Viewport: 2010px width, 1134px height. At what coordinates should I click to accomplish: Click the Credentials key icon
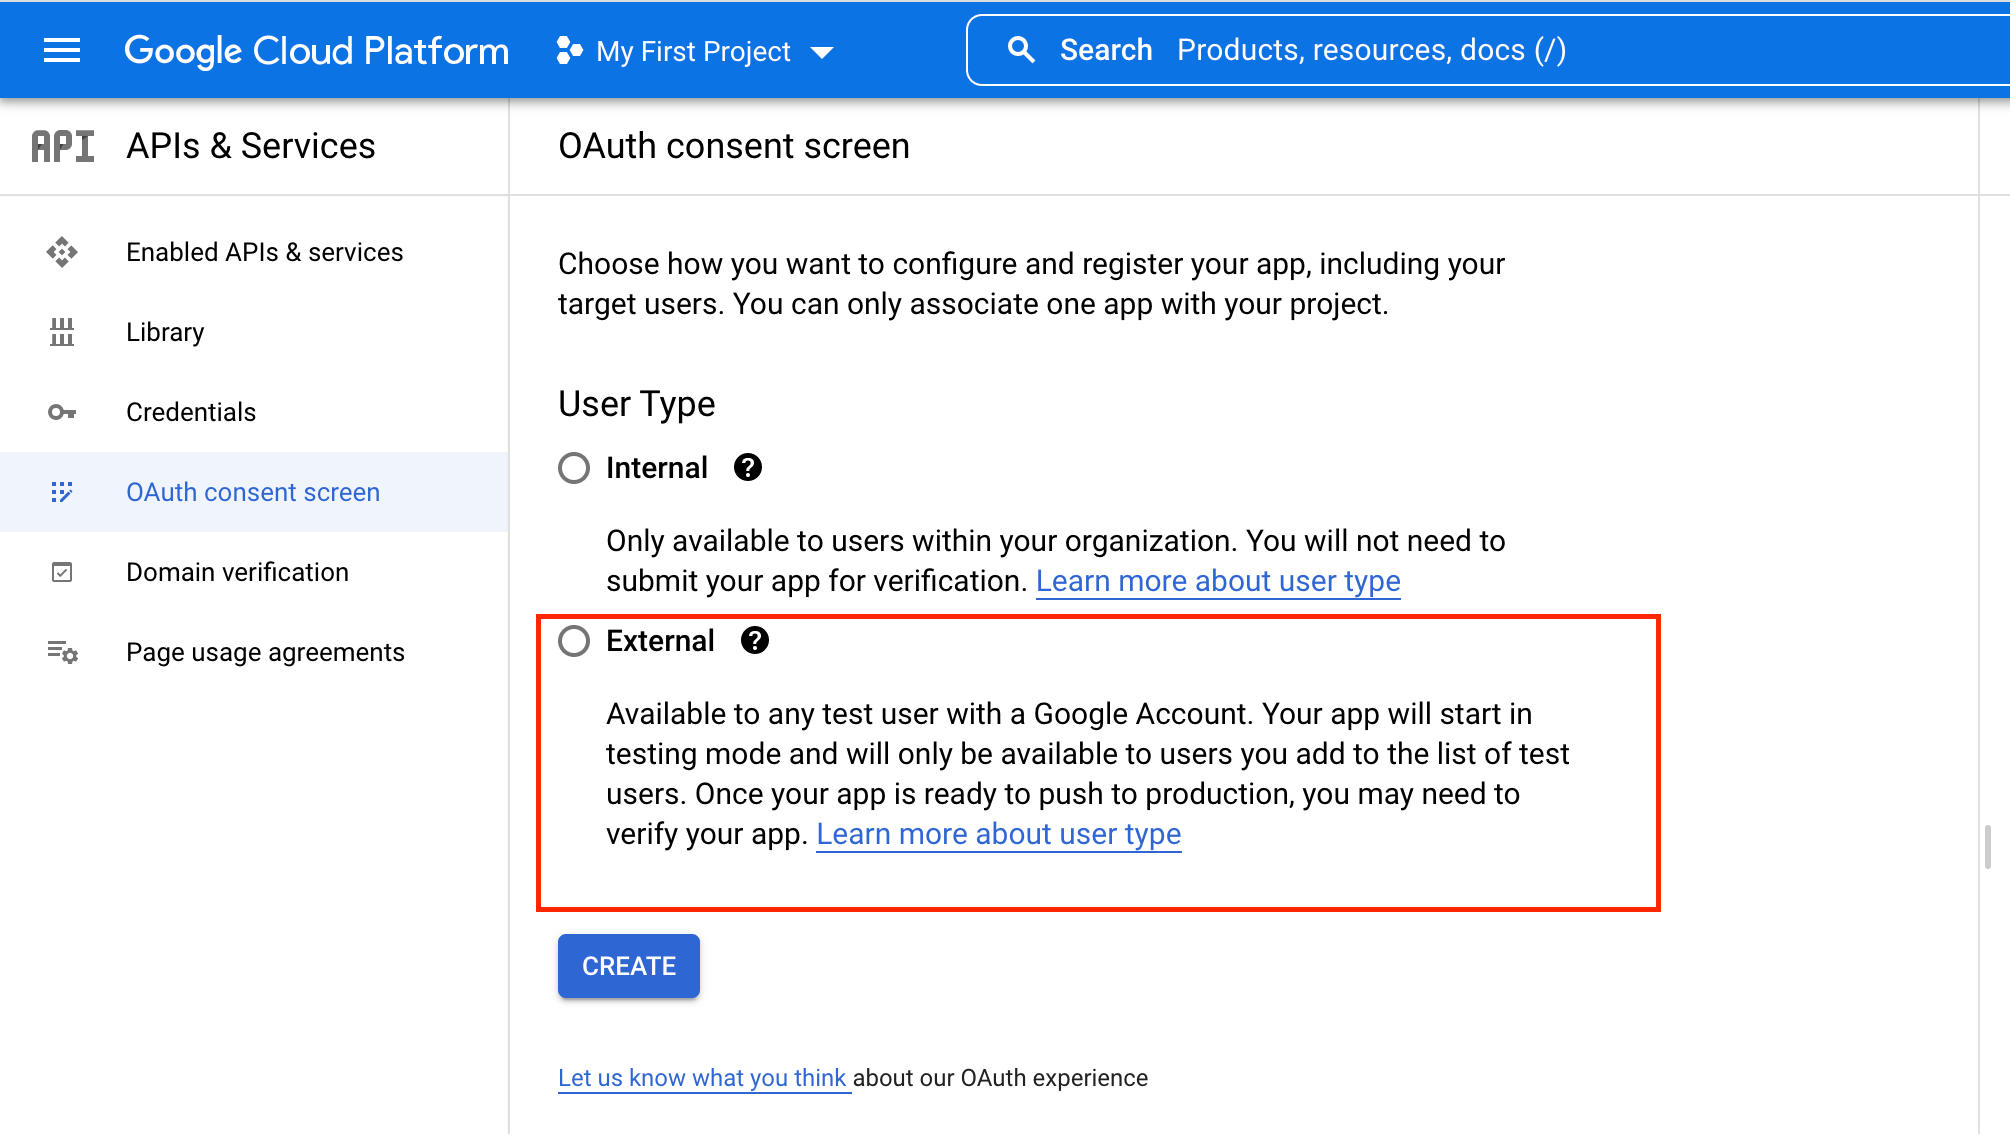pyautogui.click(x=62, y=412)
